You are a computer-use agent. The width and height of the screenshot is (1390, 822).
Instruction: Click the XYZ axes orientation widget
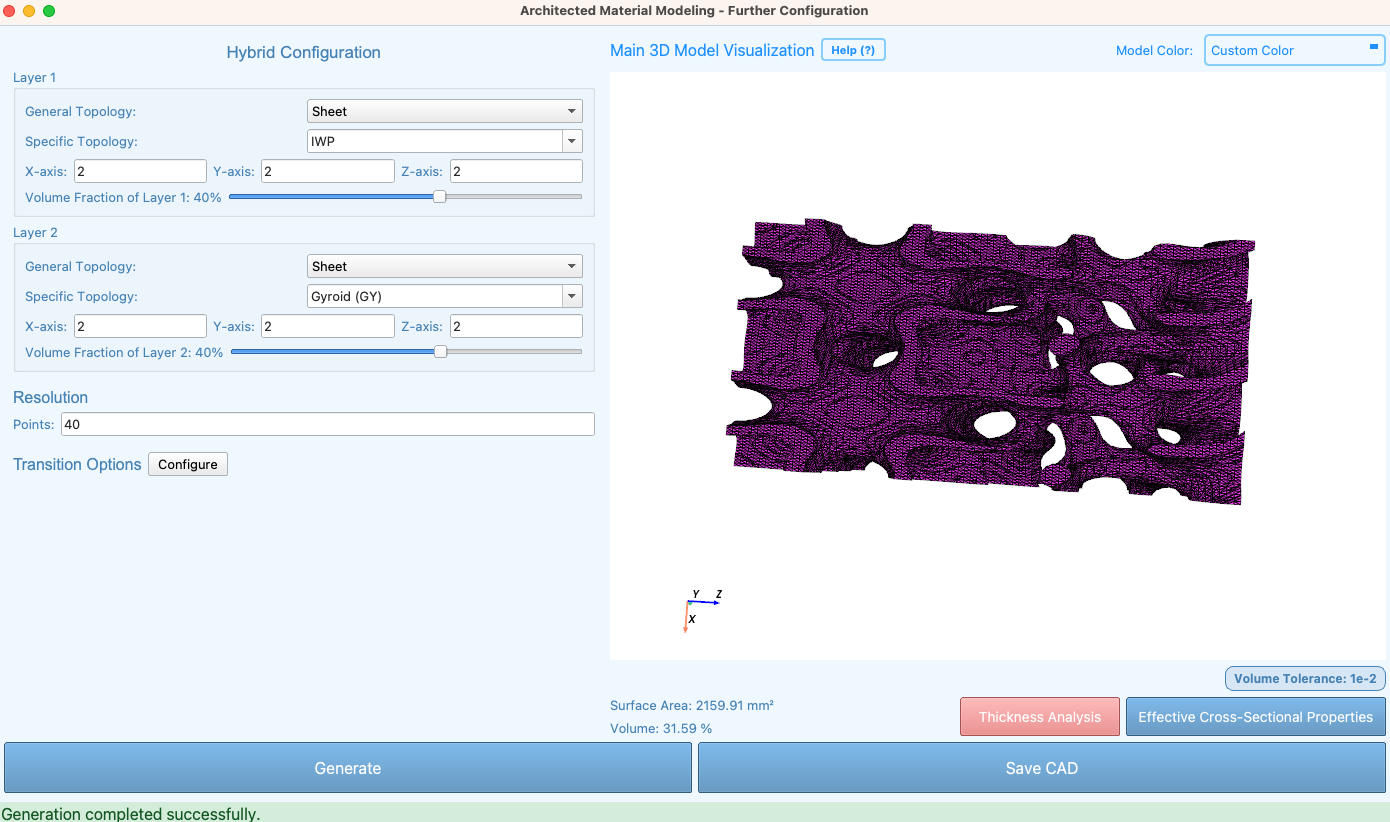point(701,611)
